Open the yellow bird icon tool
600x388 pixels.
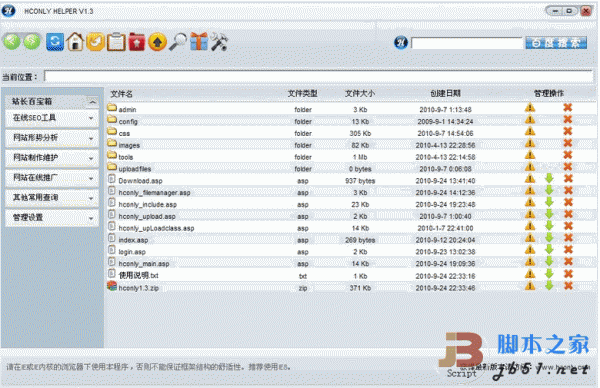(x=96, y=42)
